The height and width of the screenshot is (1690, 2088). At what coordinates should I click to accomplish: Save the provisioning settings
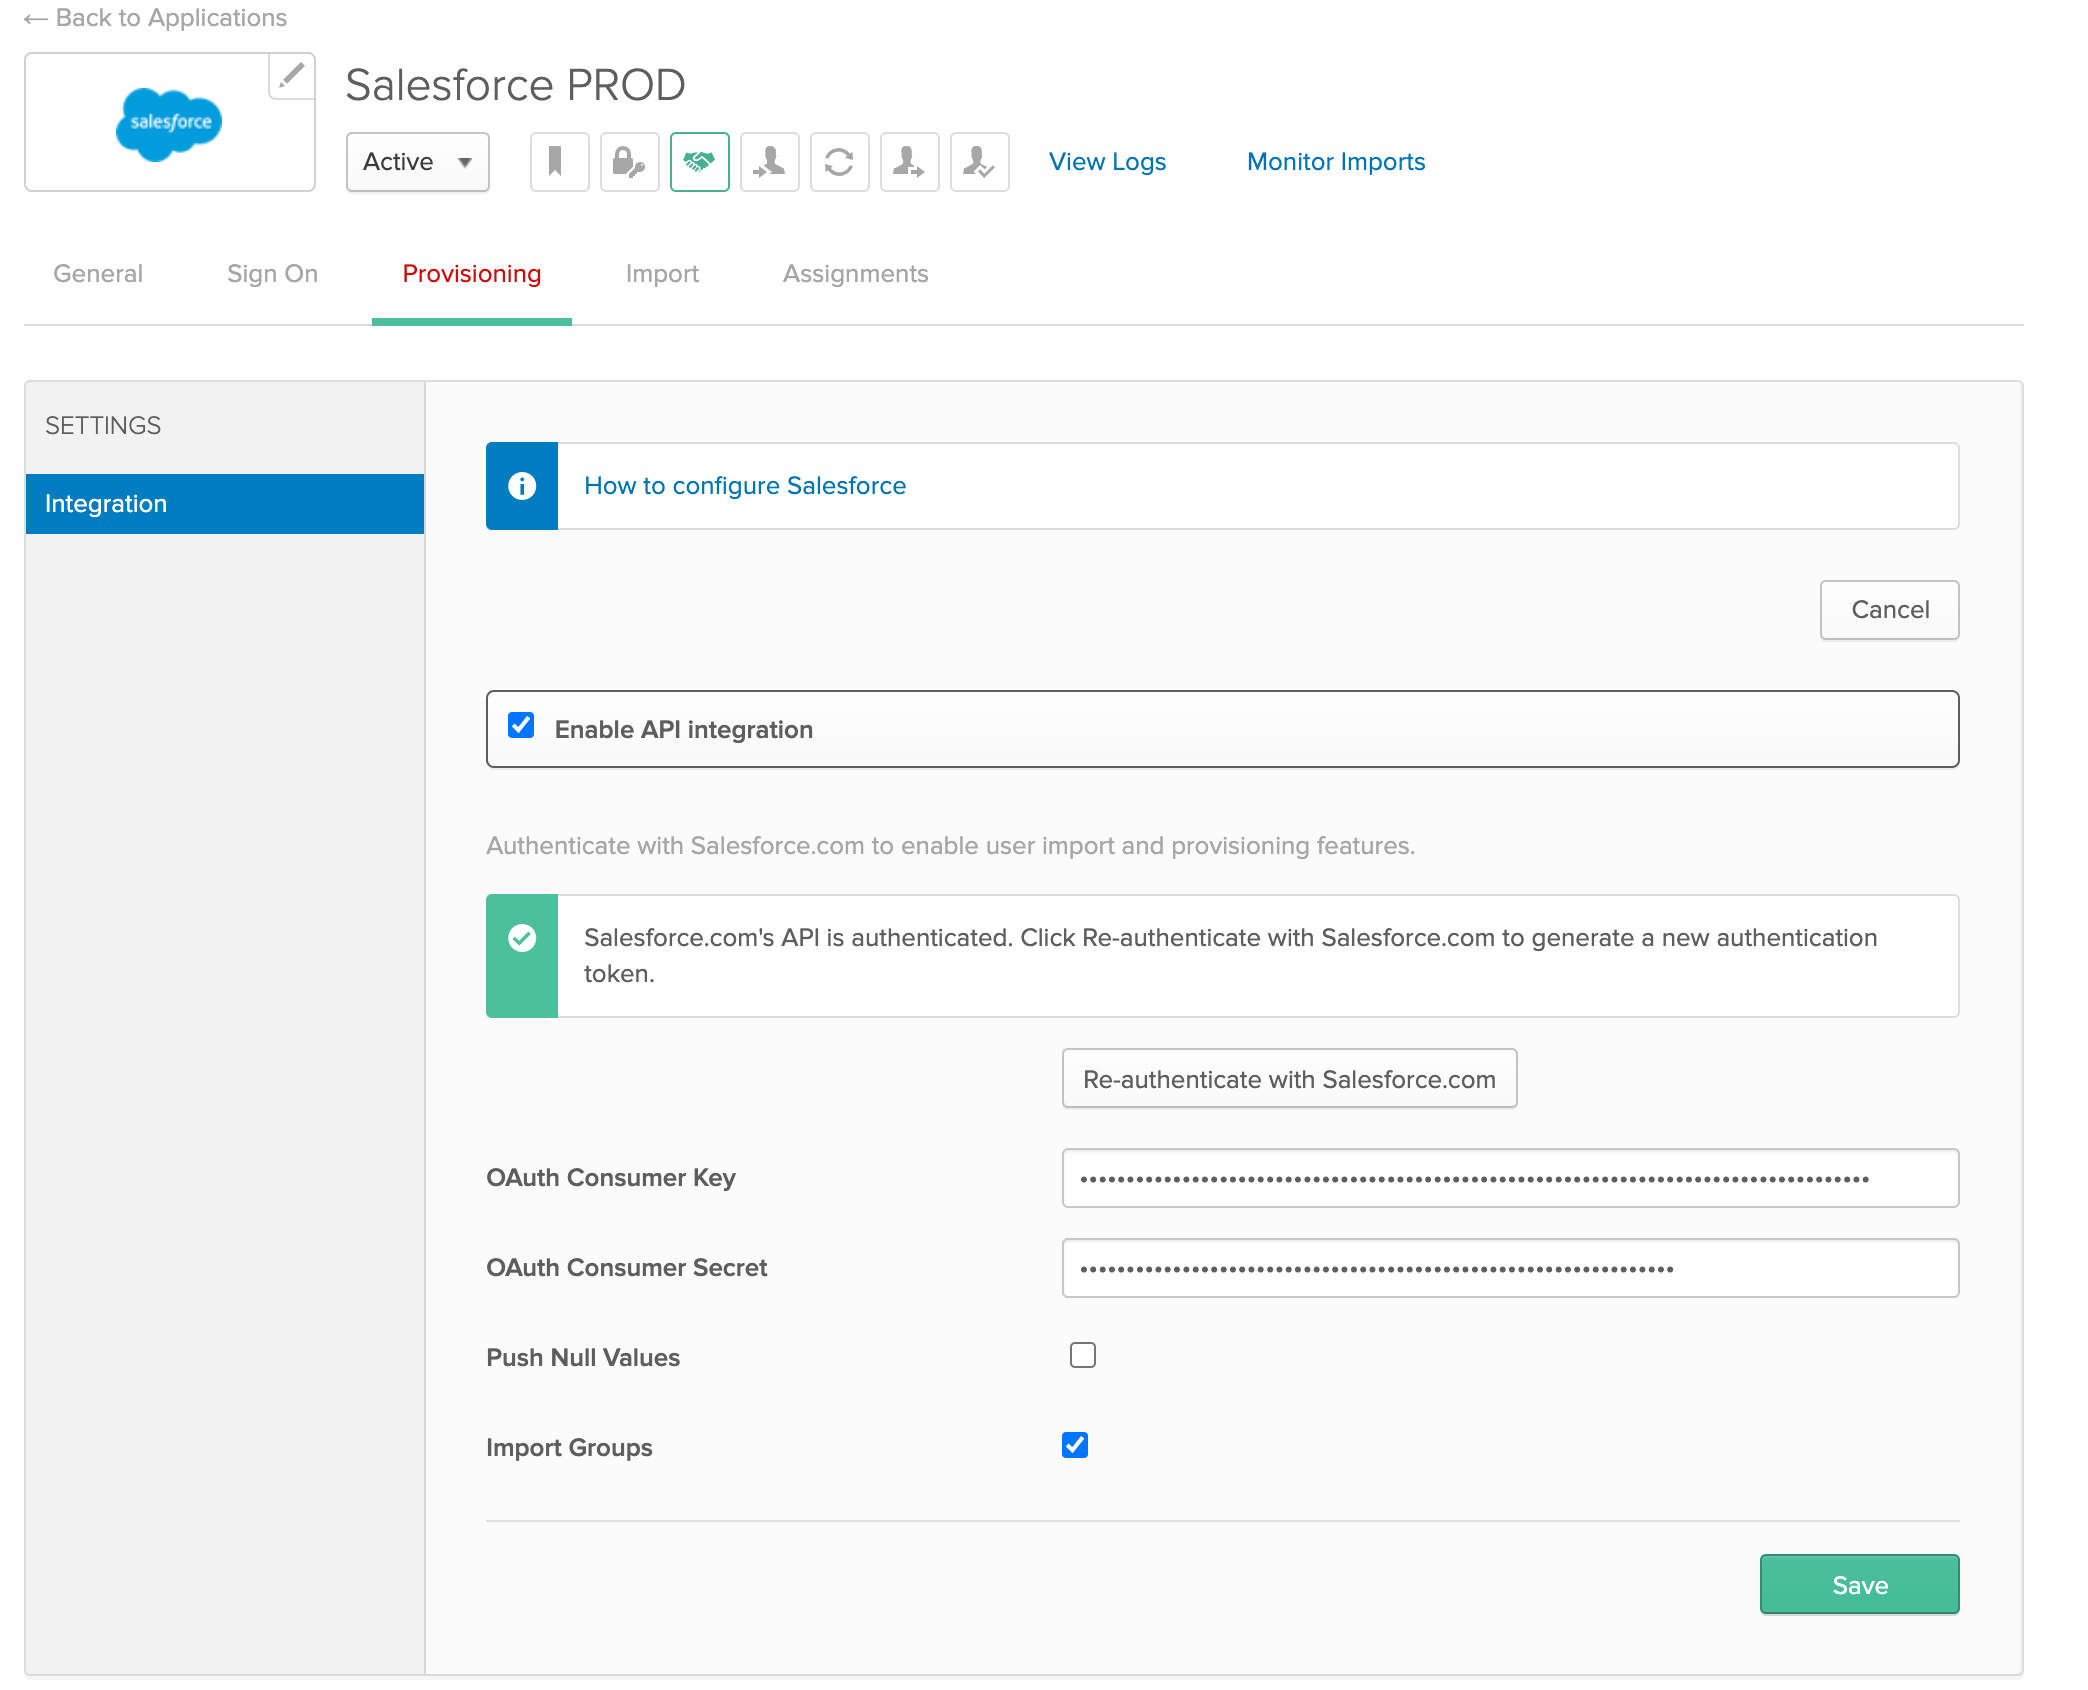coord(1859,1583)
